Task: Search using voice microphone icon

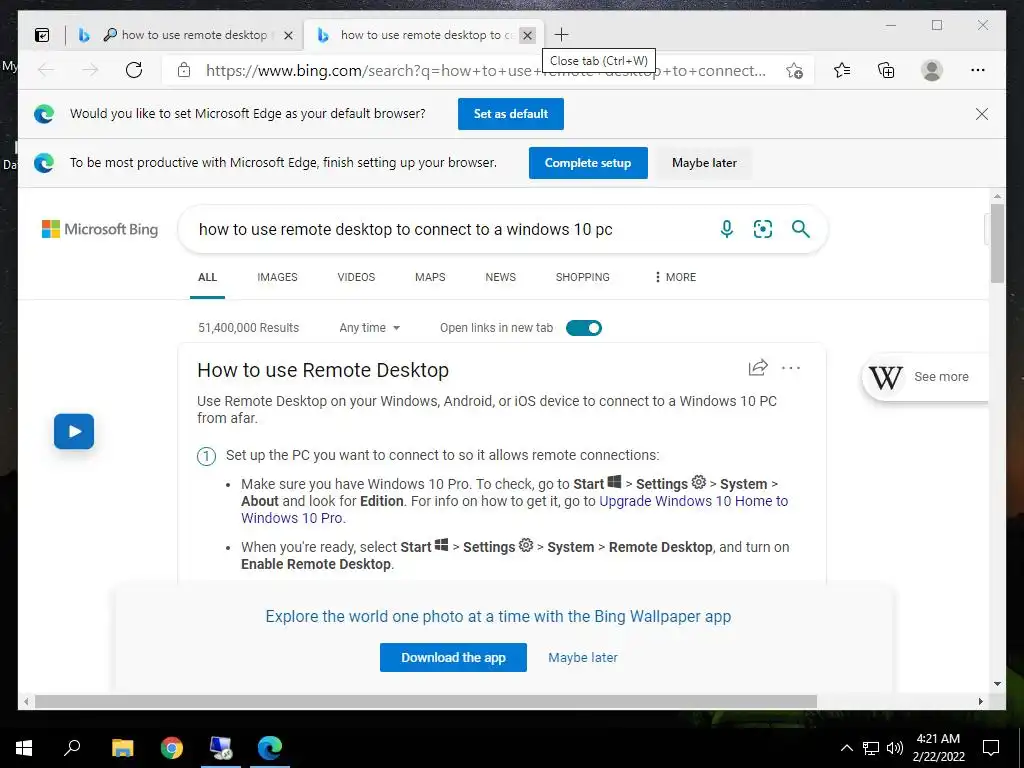Action: [727, 229]
